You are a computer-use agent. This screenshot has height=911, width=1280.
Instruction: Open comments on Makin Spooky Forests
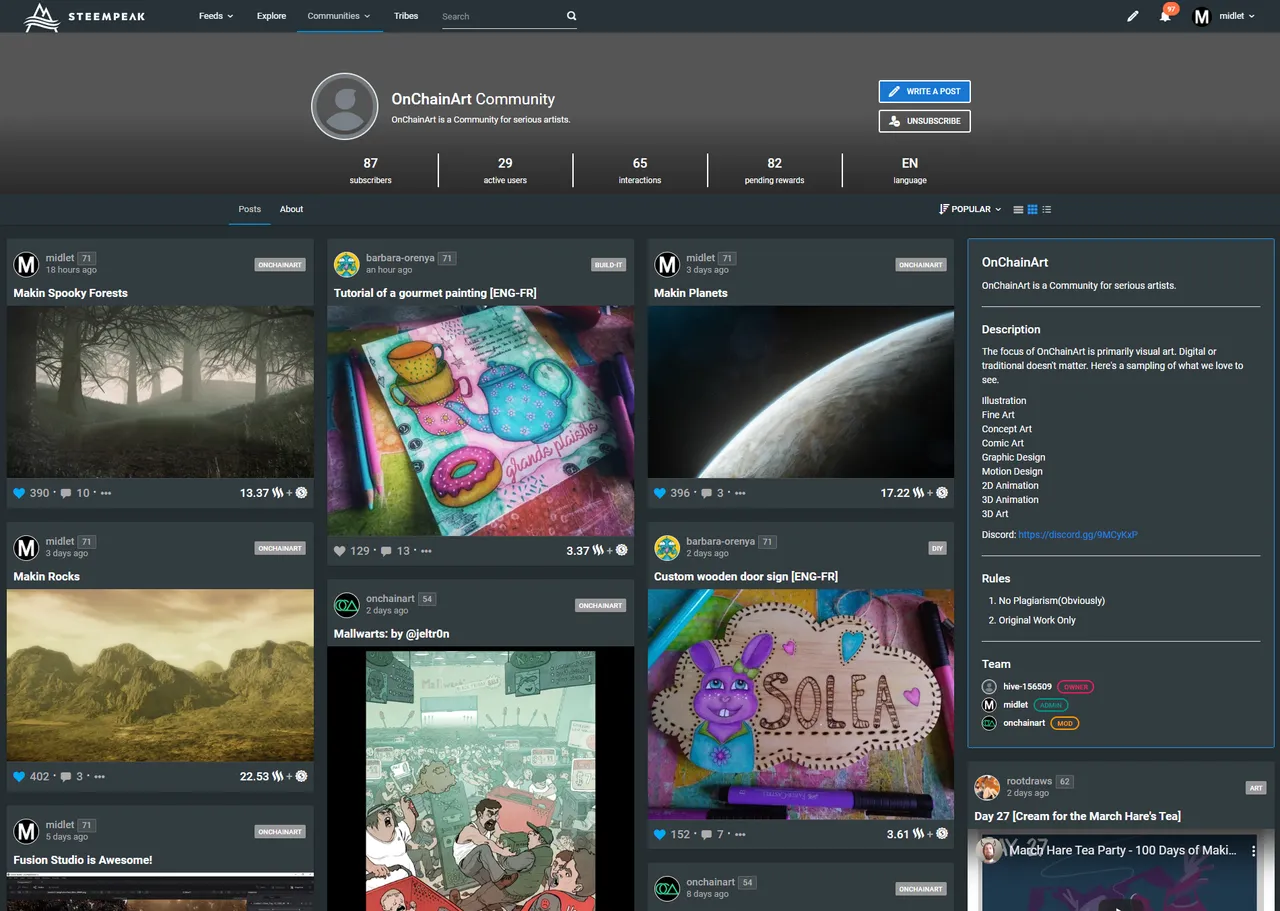tap(66, 493)
